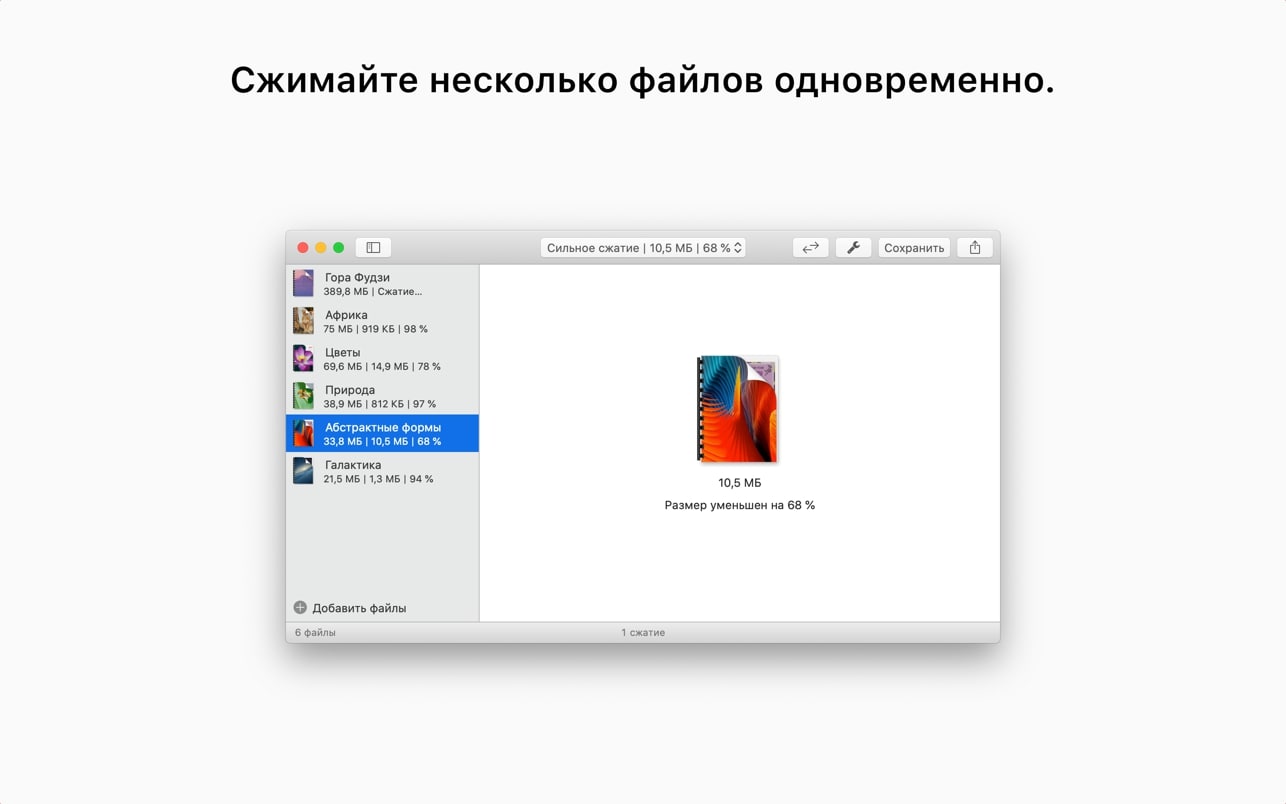The height and width of the screenshot is (804, 1286).
Task: Click the yellow minimize window button
Action: (321, 248)
